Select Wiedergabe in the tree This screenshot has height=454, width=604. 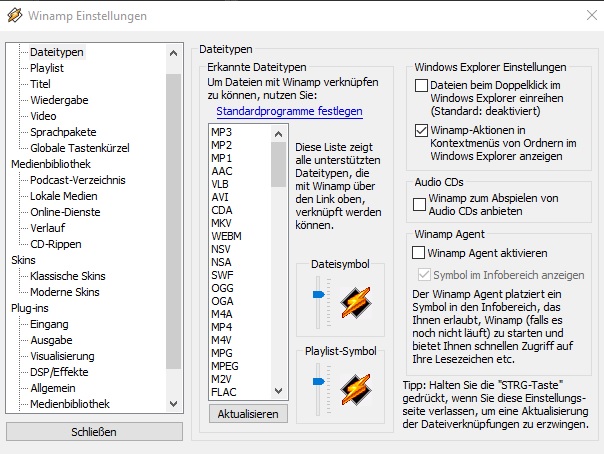tap(59, 100)
